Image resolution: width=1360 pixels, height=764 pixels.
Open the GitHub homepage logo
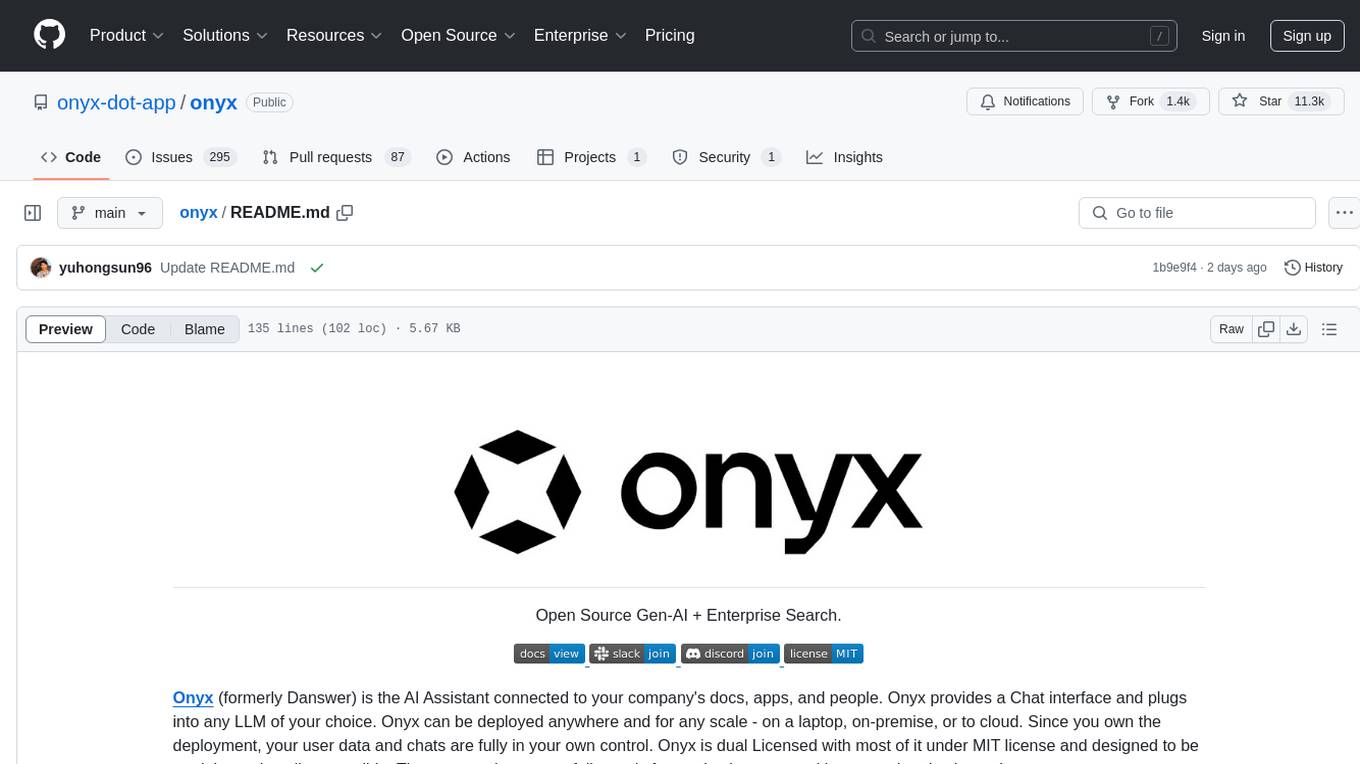tap(49, 35)
